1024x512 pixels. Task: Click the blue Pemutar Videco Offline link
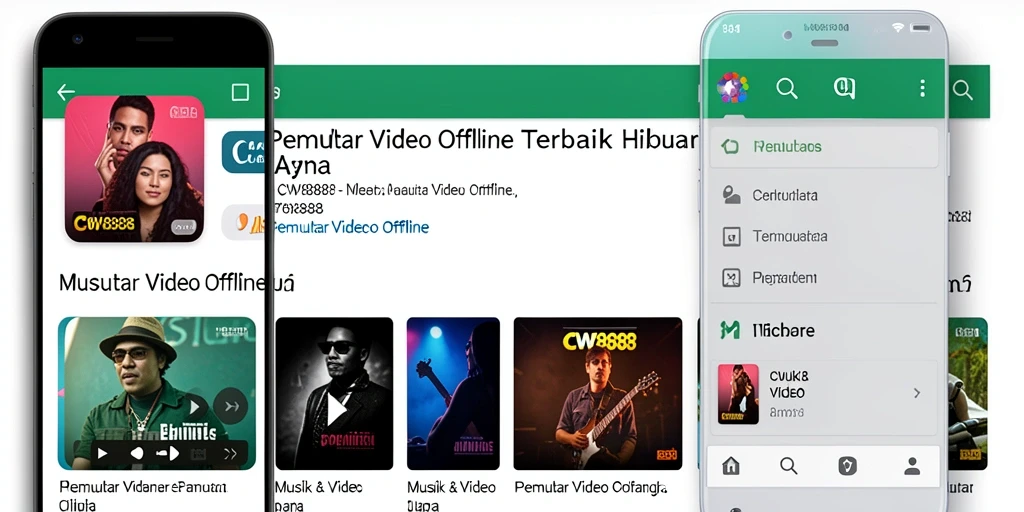[x=351, y=227]
